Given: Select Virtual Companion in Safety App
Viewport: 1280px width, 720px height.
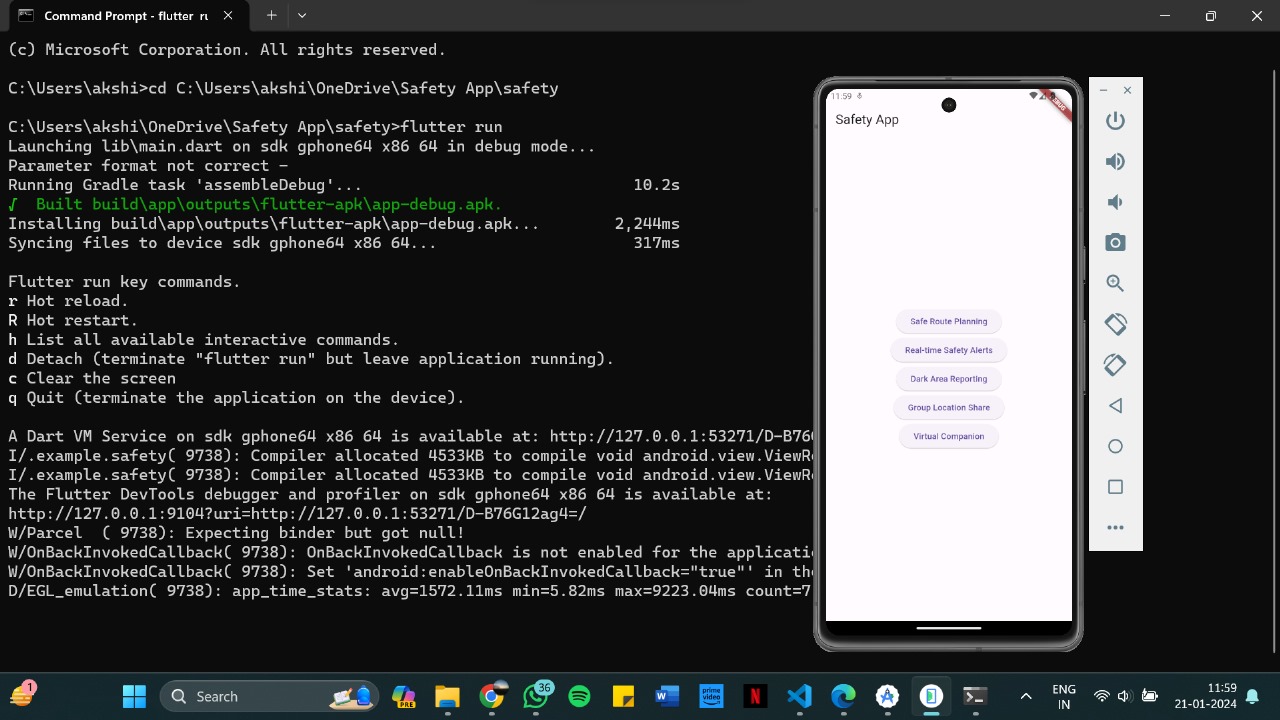Looking at the screenshot, I should pos(948,436).
